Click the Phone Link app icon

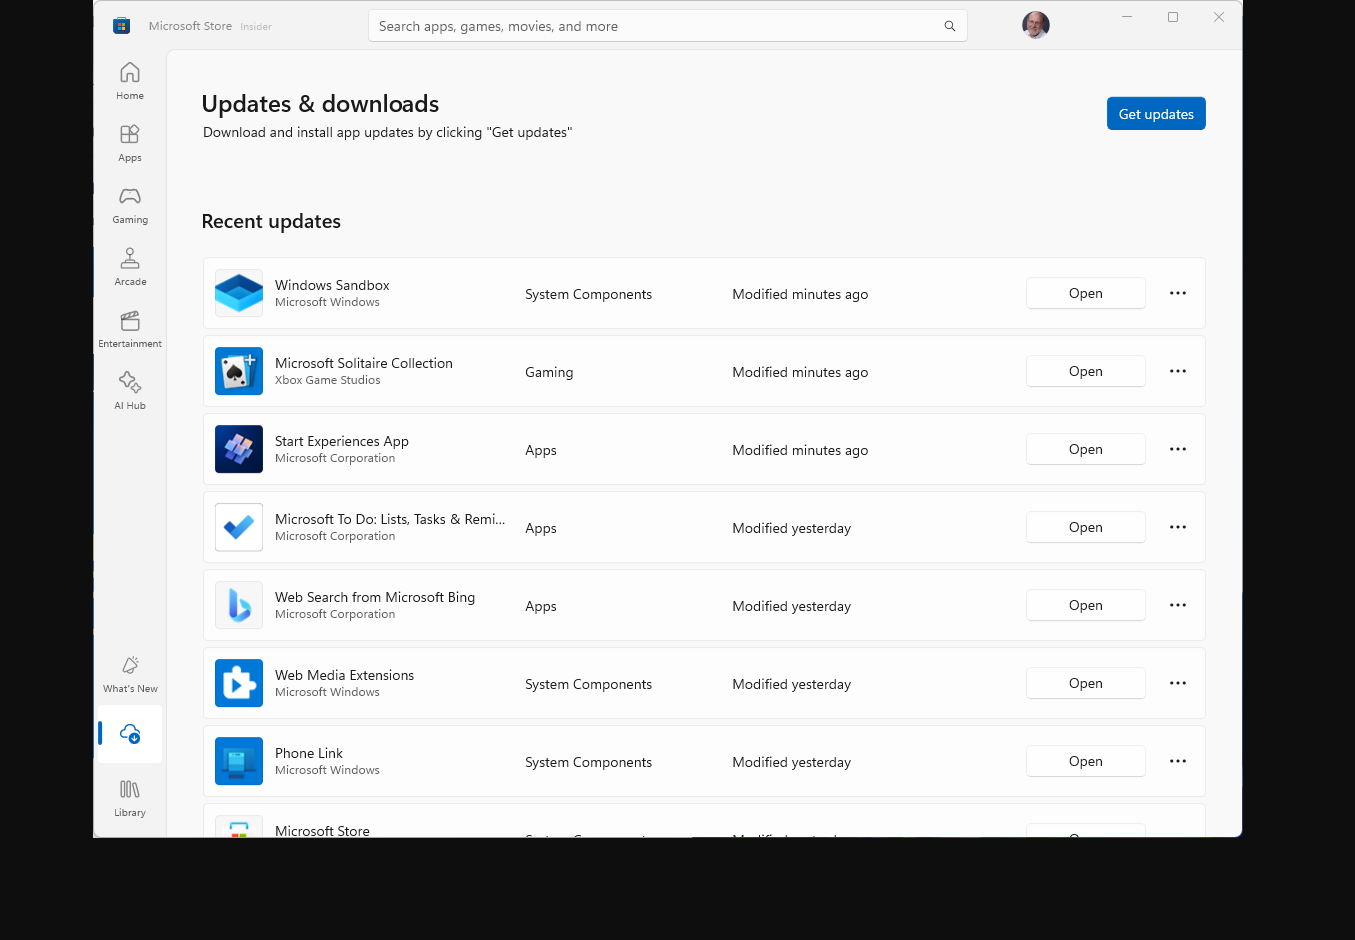(238, 761)
